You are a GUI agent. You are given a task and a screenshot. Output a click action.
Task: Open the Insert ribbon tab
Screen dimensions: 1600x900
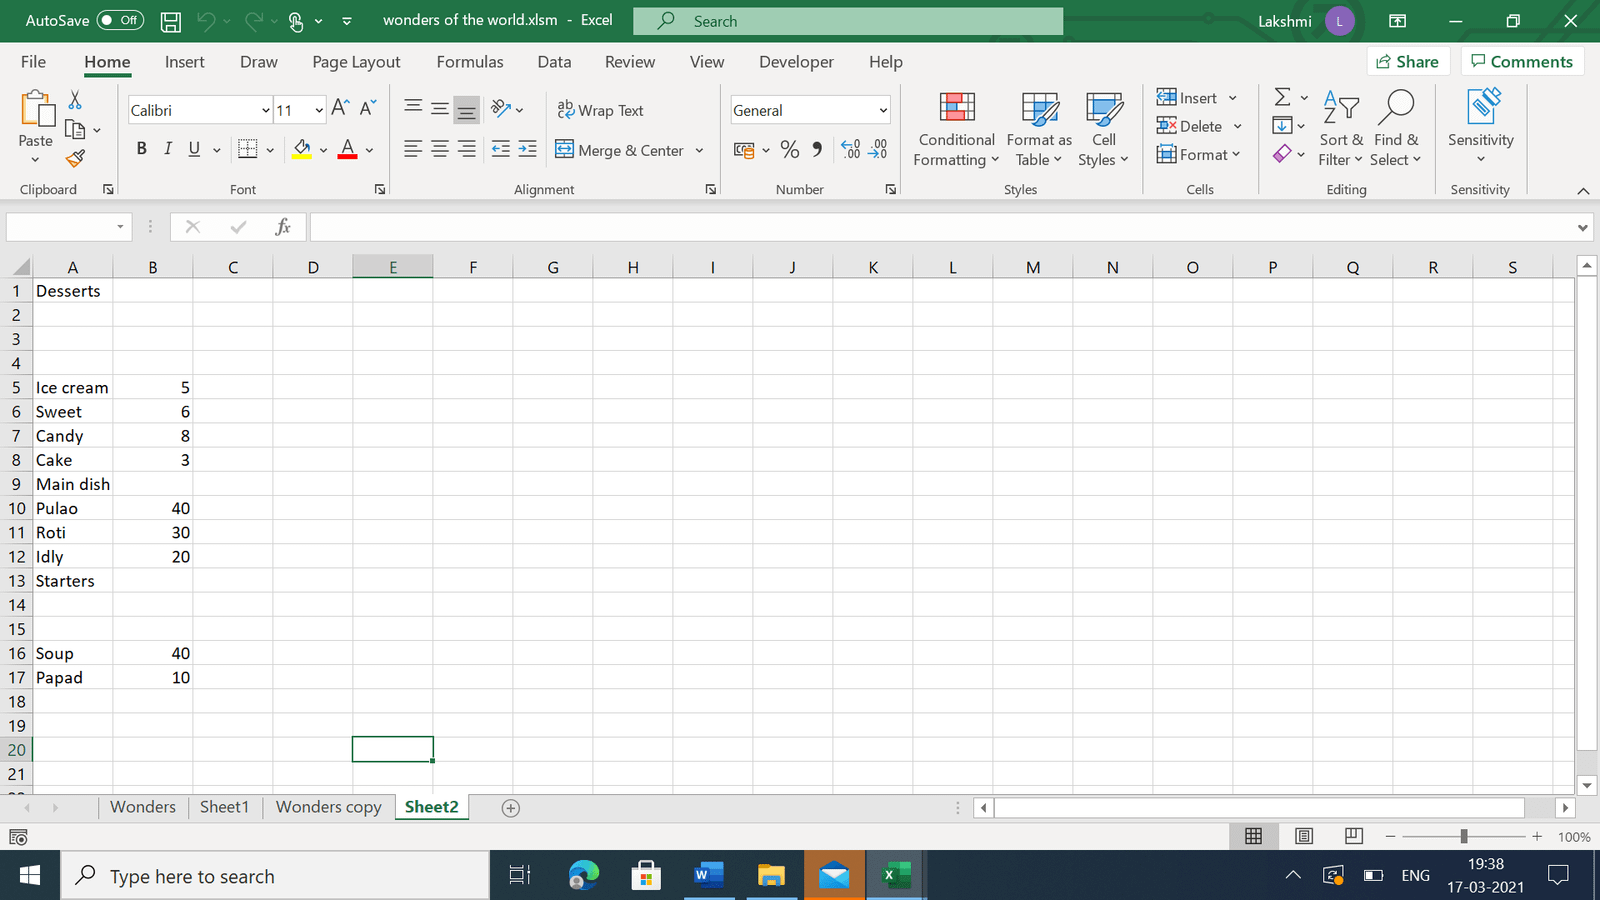click(x=185, y=62)
